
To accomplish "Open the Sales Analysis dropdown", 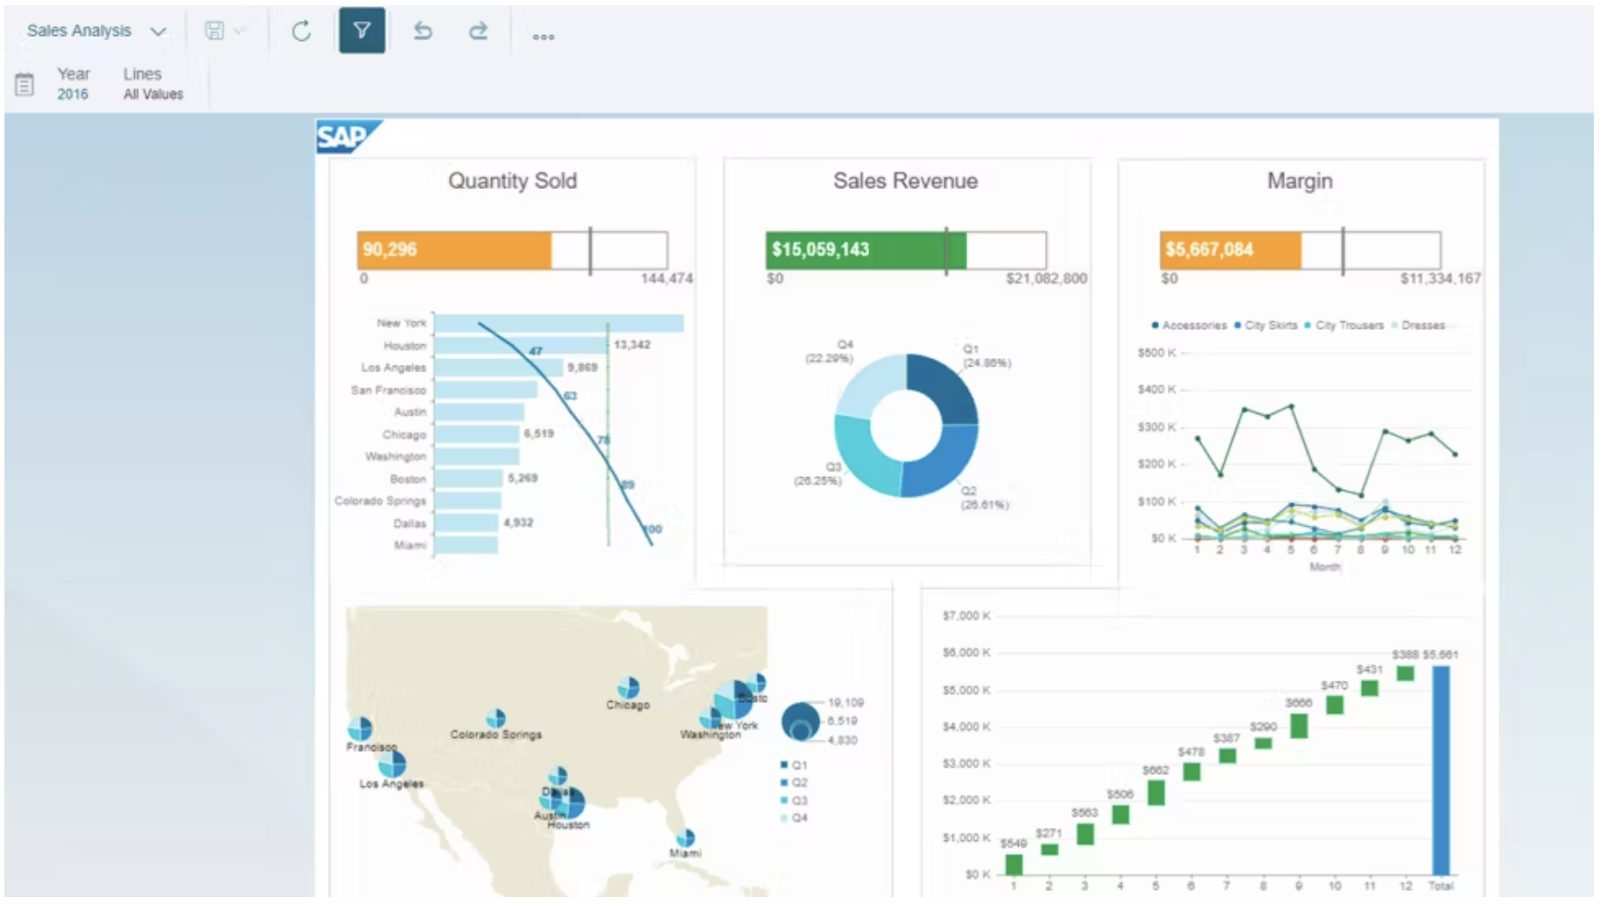I will click(x=95, y=31).
